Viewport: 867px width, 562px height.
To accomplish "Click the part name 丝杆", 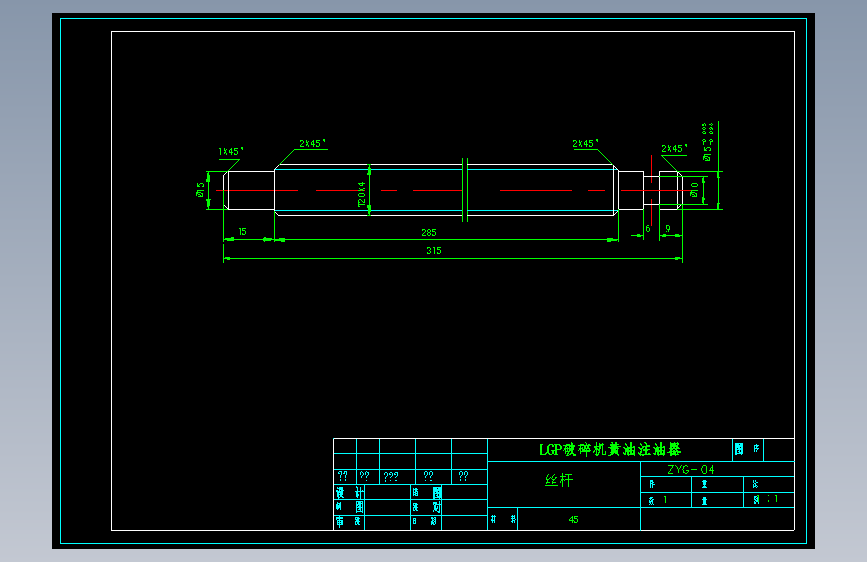I will click(559, 480).
